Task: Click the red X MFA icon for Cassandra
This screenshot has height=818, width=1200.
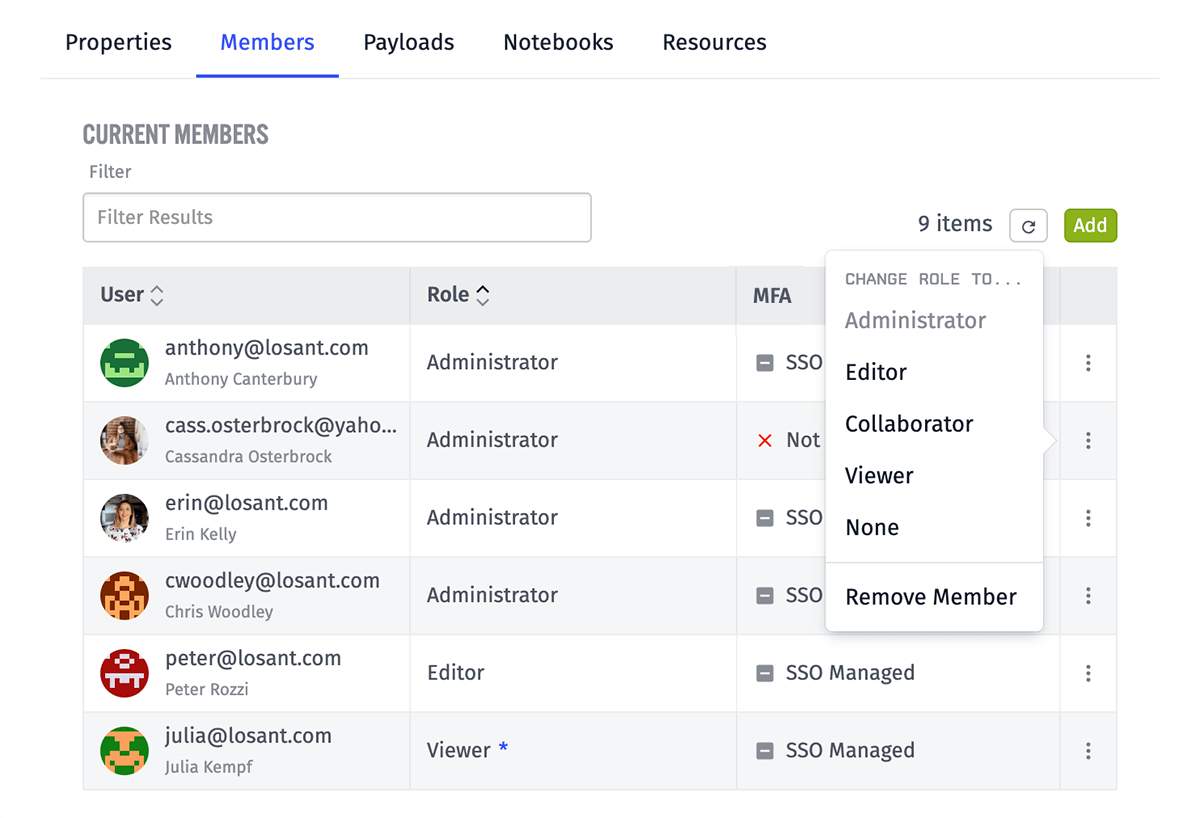Action: click(765, 440)
